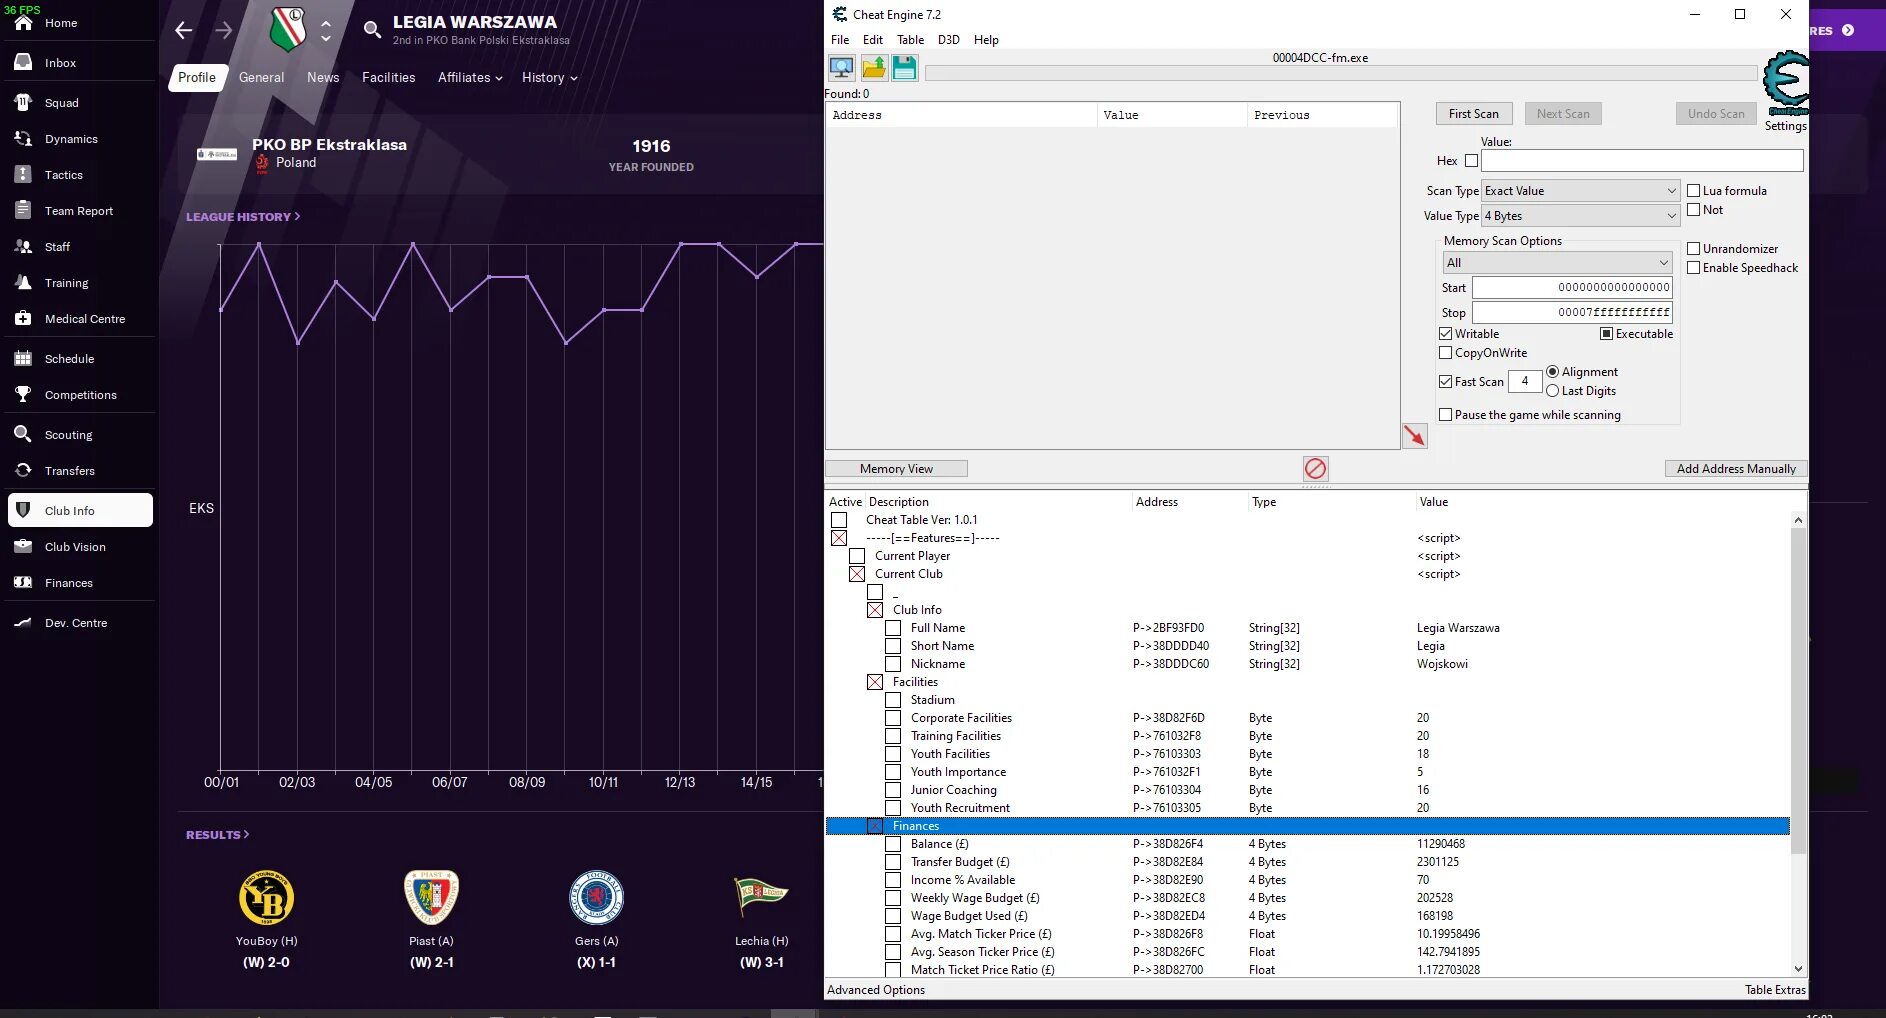Open Club Vision sidebar icon

tap(23, 546)
